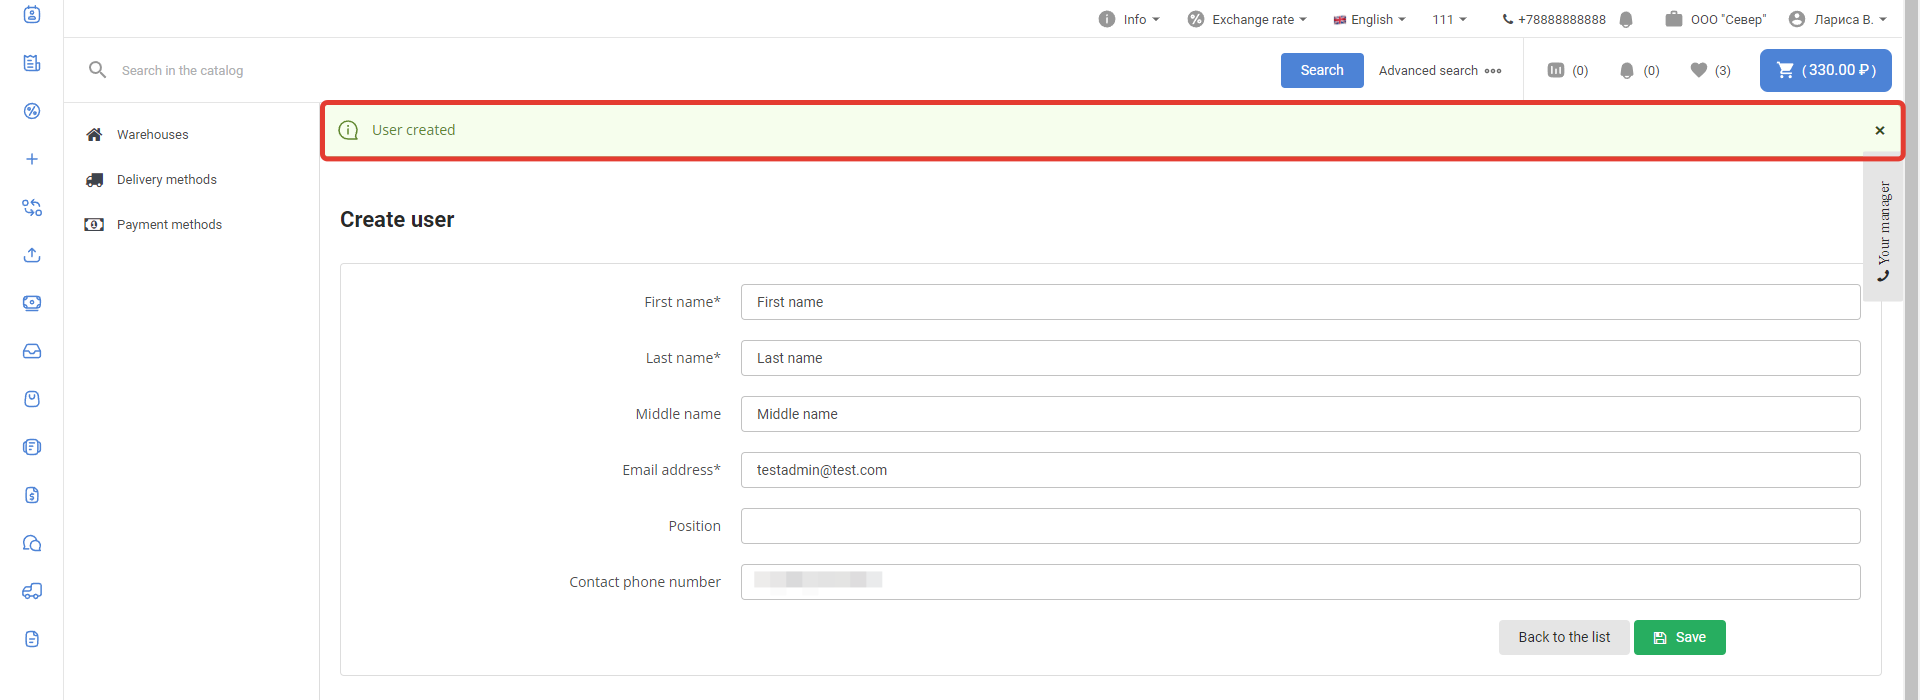Expand the Info dropdown
Screen dimensions: 1920x700
pos(1130,19)
